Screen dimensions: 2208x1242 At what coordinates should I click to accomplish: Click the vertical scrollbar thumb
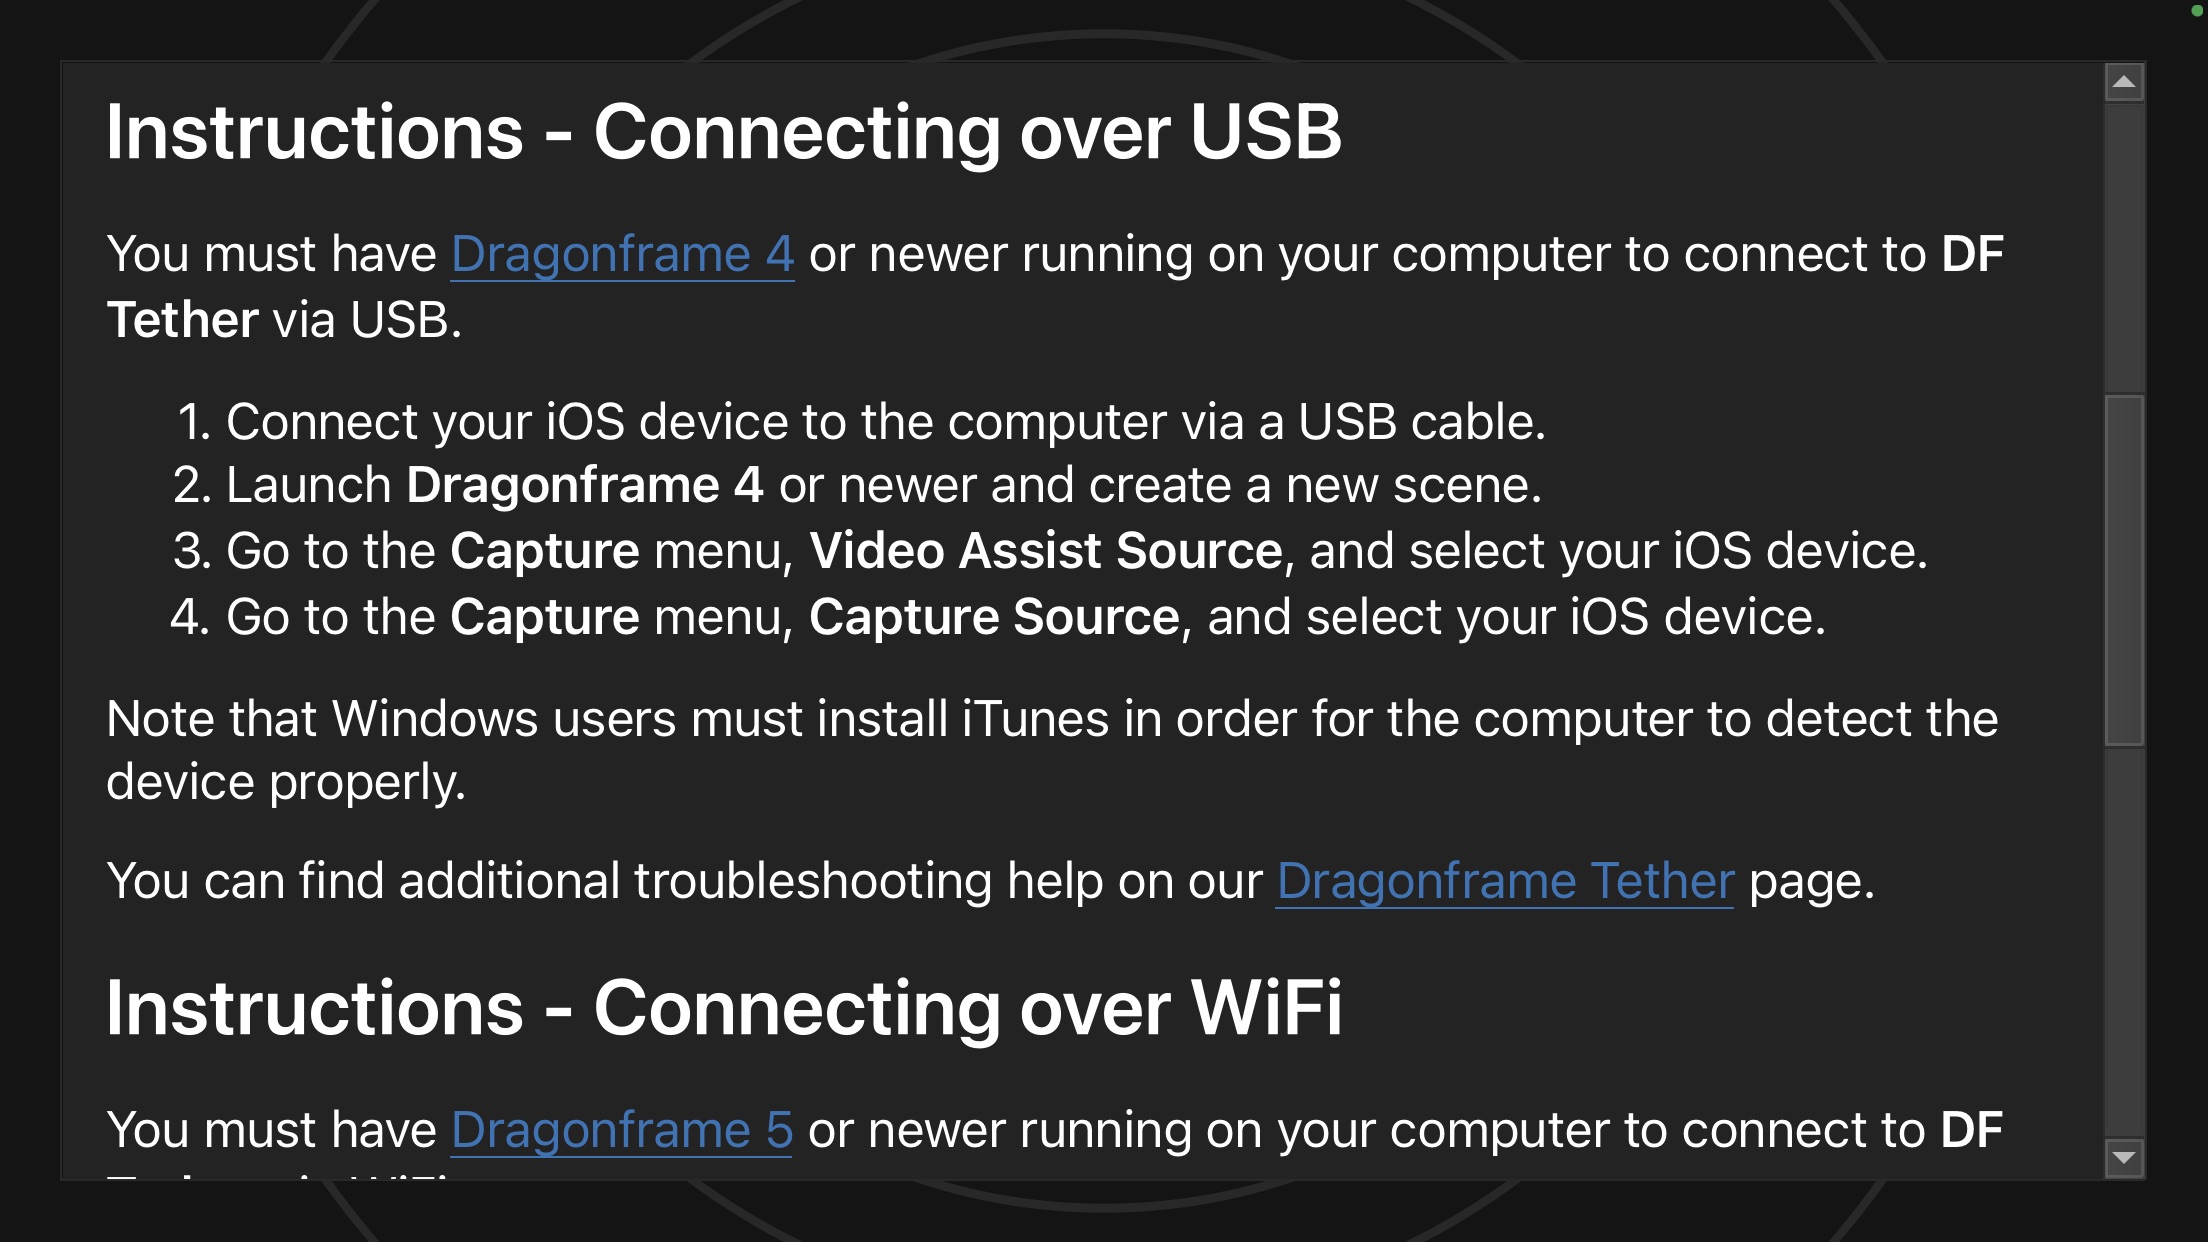tap(2124, 570)
